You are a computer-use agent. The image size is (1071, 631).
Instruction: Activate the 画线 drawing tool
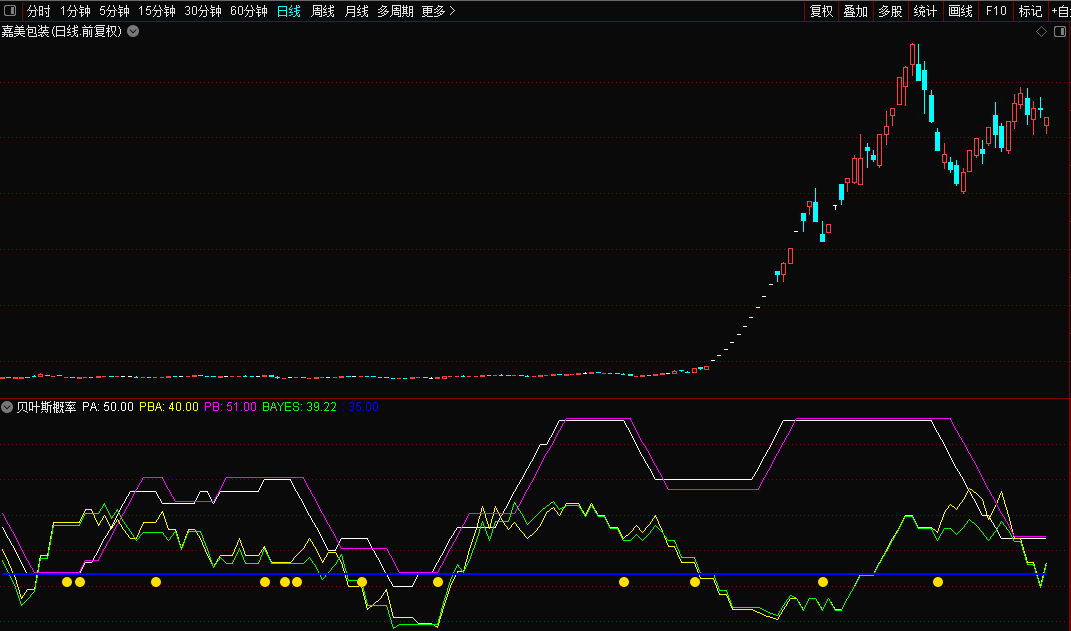[960, 11]
